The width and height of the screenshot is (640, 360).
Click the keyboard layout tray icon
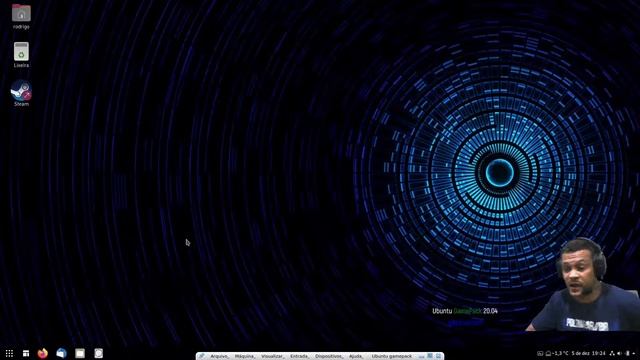[x=540, y=353]
